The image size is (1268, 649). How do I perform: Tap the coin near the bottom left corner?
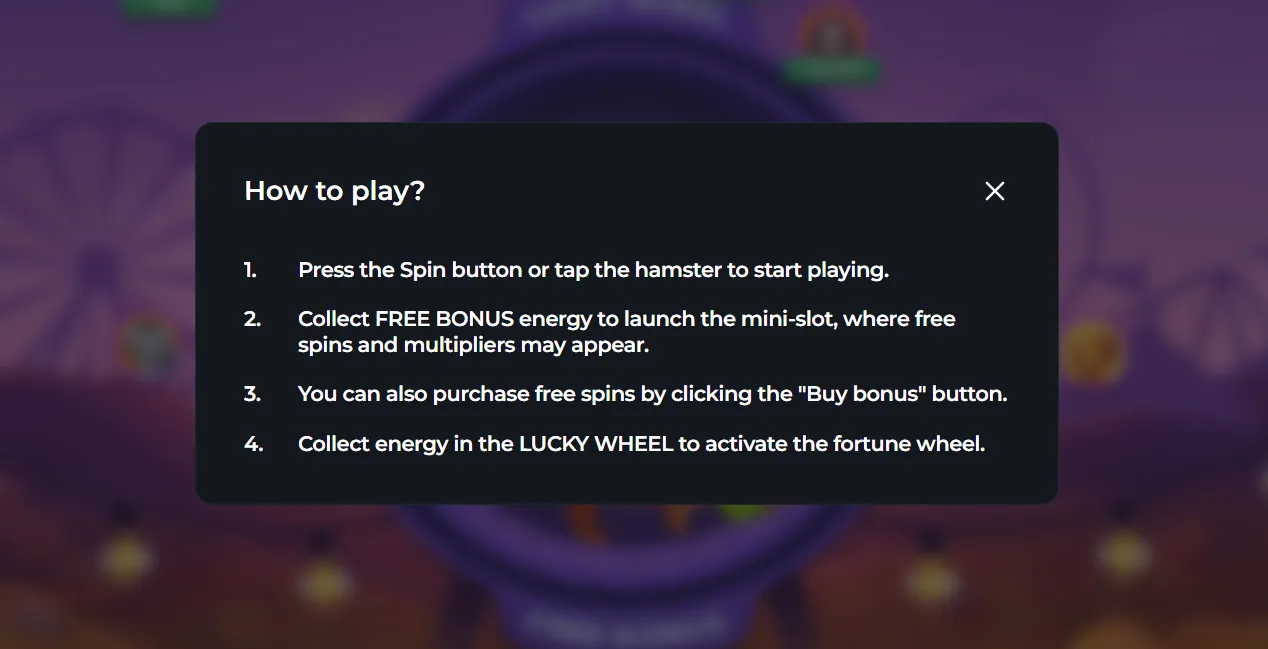click(x=127, y=556)
